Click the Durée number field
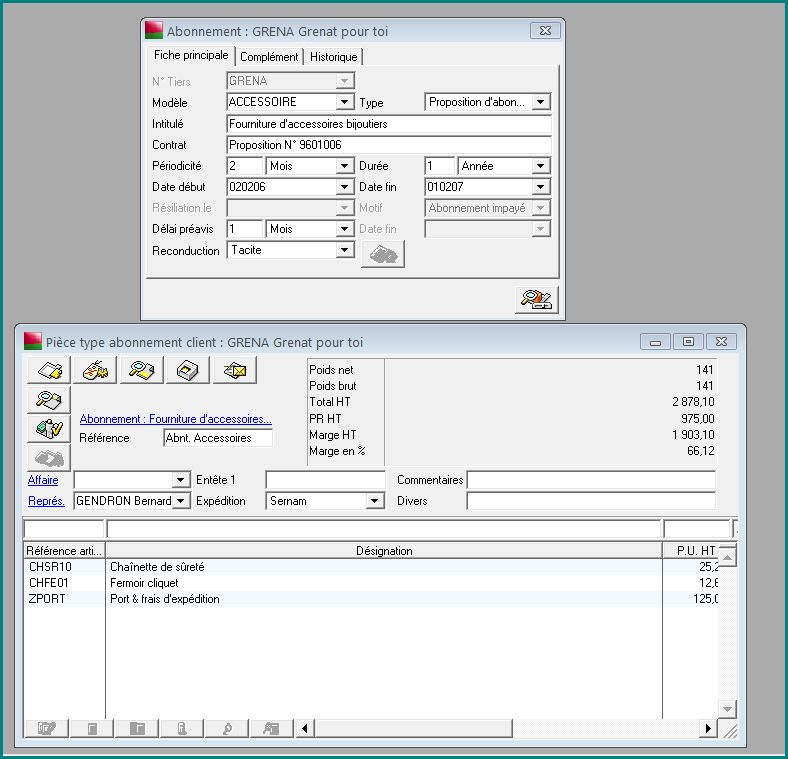Viewport: 788px width, 759px height. click(x=440, y=166)
